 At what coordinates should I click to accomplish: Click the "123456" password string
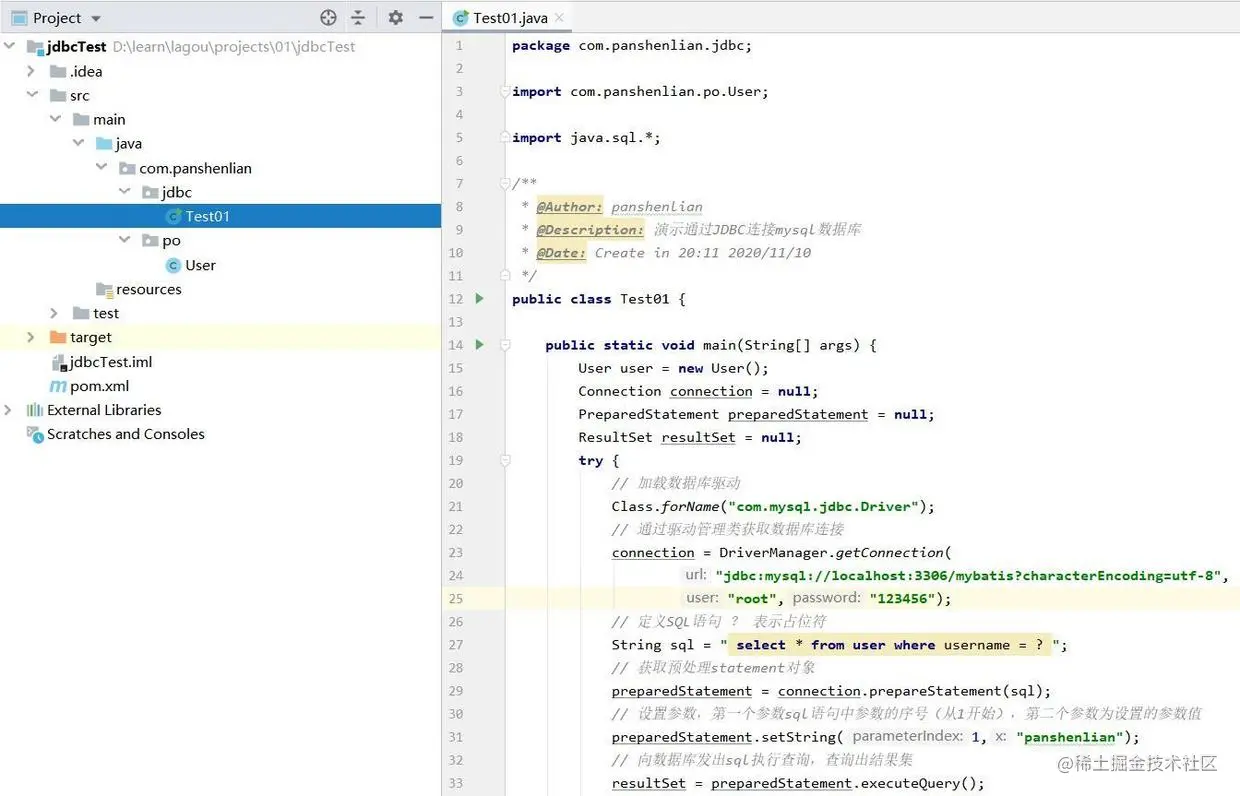point(902,598)
